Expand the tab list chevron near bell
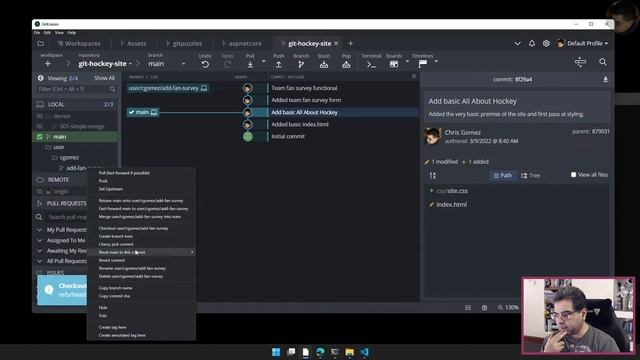 click(517, 43)
